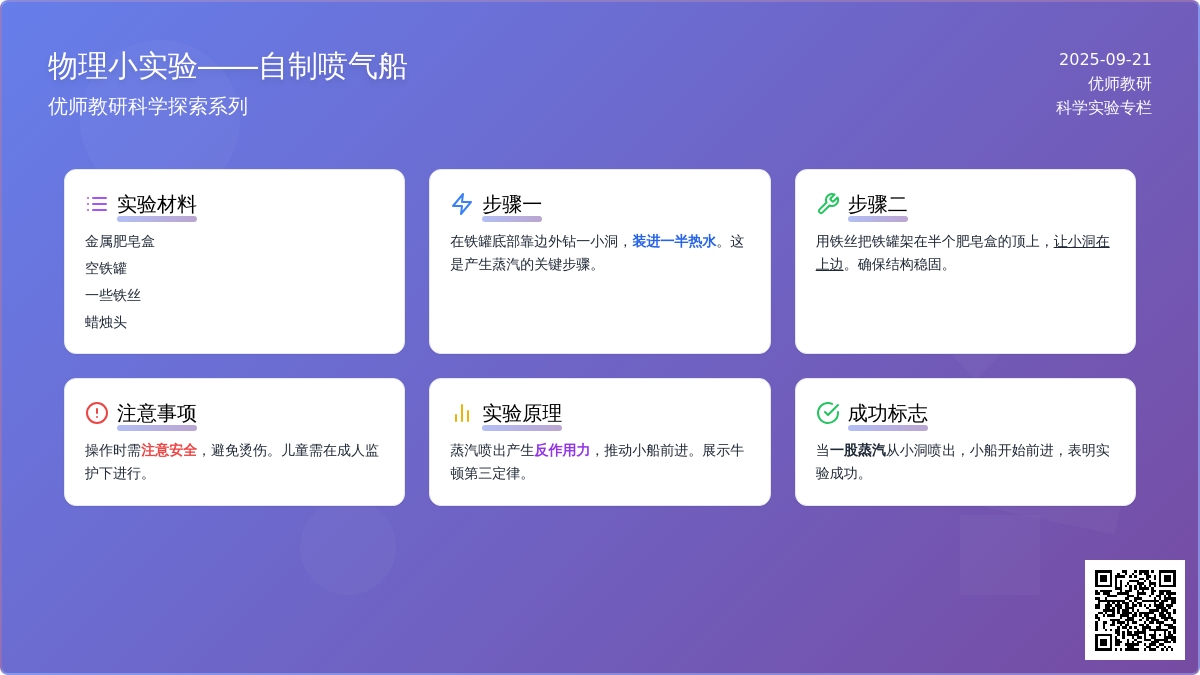Click the check circle icon beside 成功标志

[x=827, y=413]
